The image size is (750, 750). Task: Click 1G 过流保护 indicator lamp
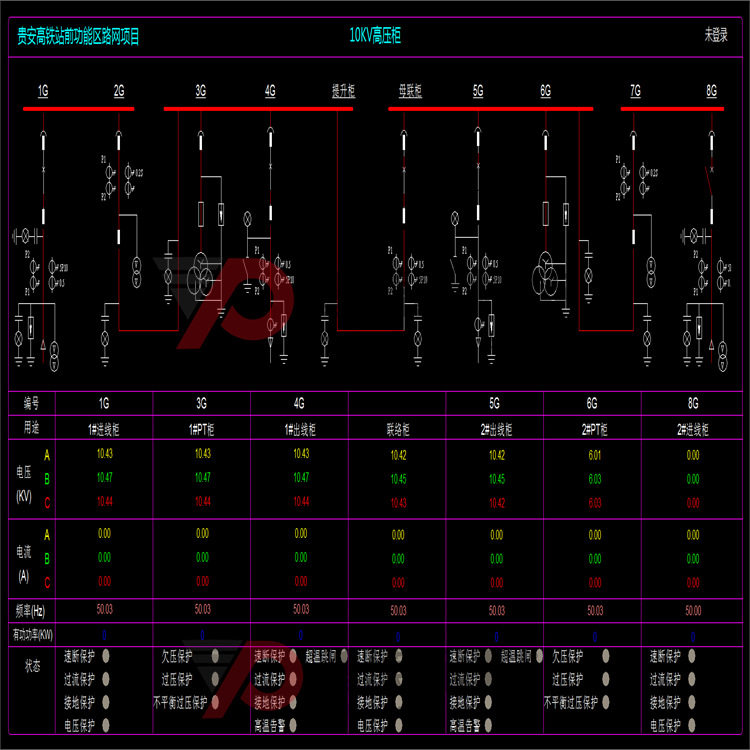pyautogui.click(x=106, y=679)
